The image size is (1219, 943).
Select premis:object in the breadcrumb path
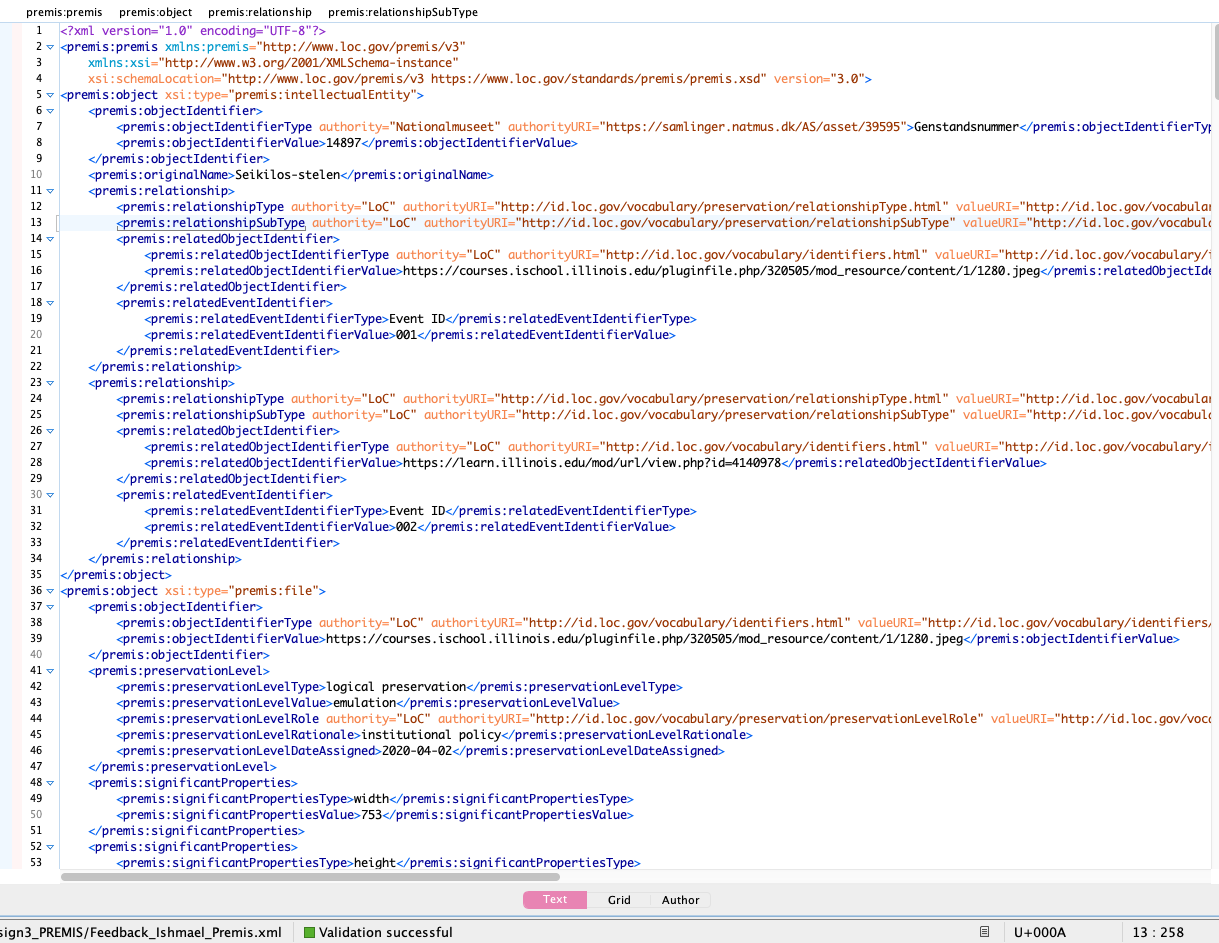pyautogui.click(x=155, y=12)
